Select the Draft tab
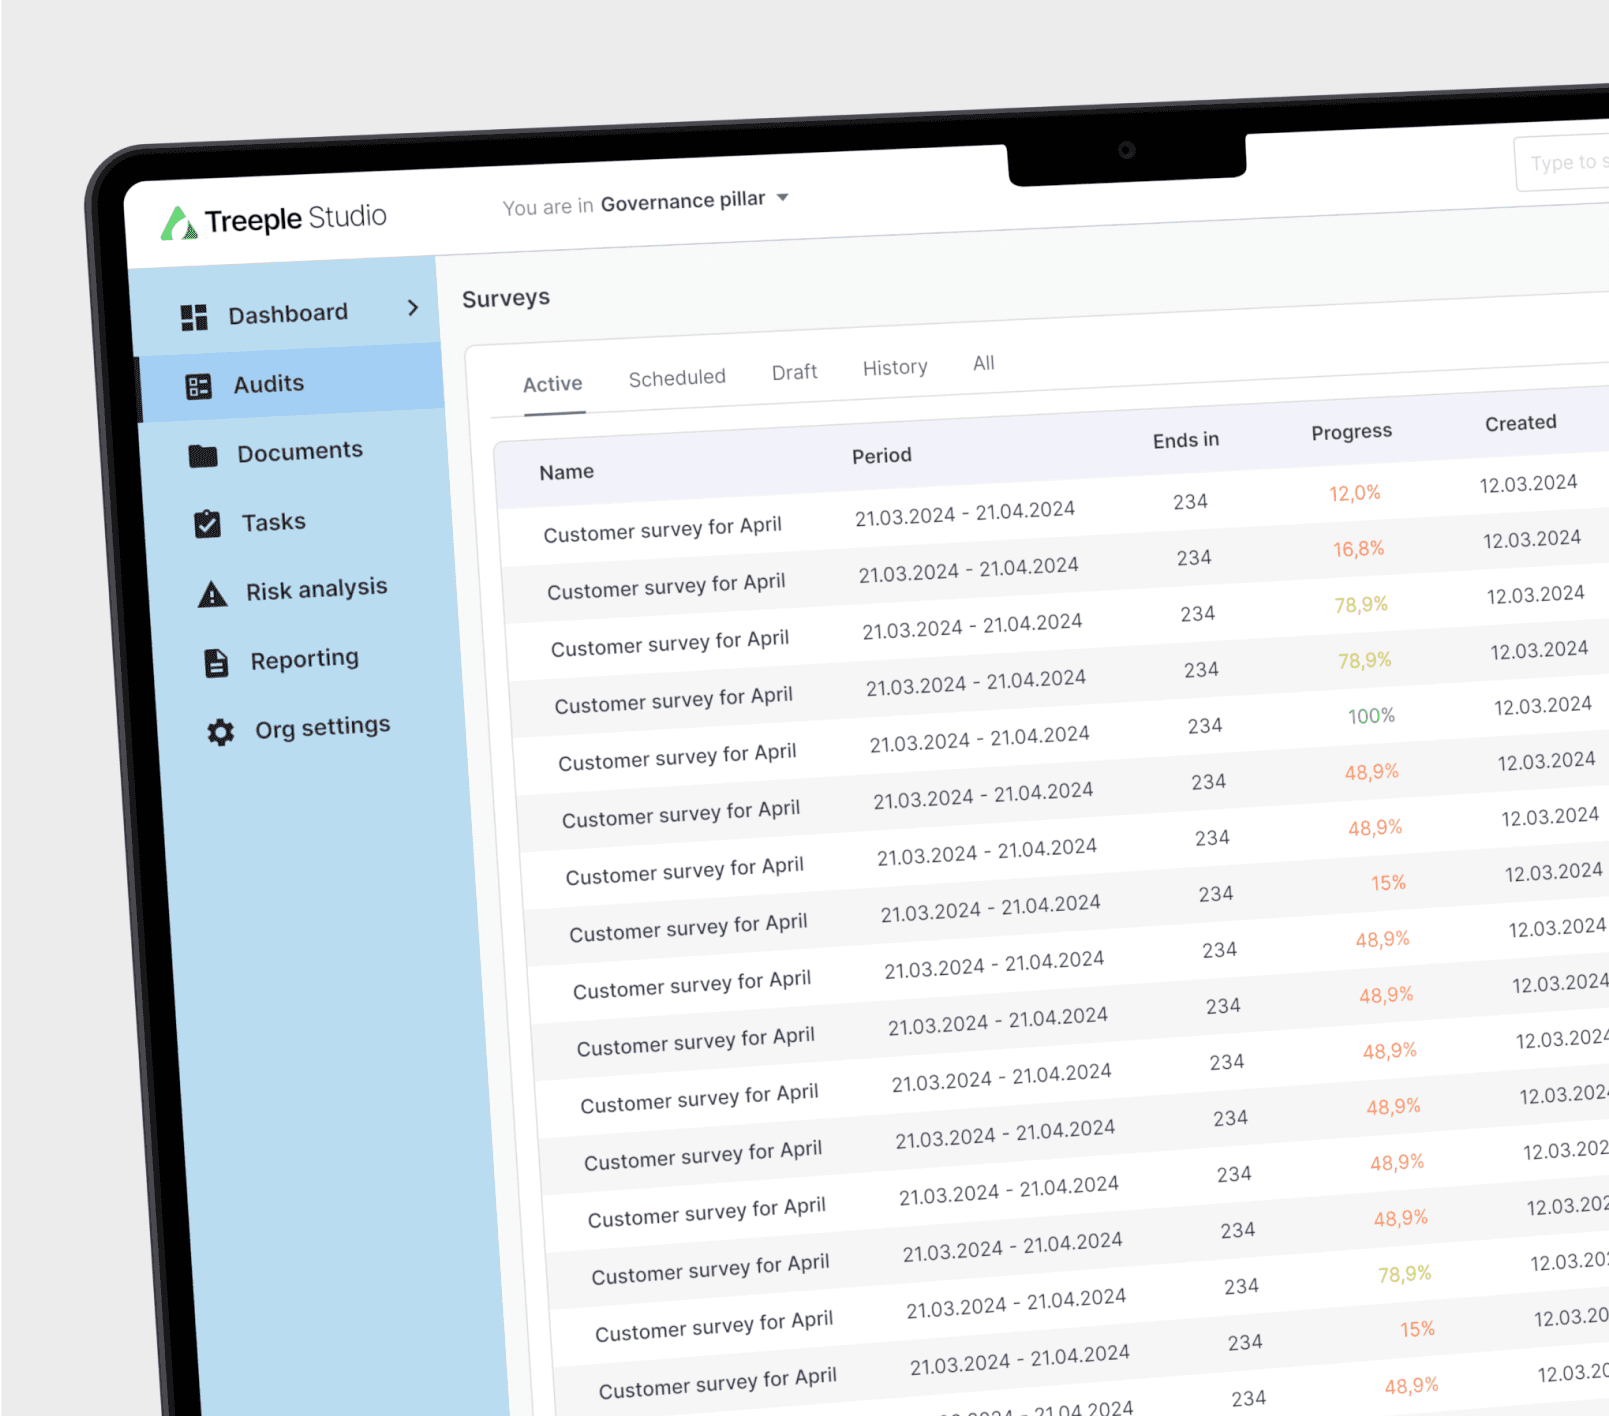Screen dimensions: 1609x1416 [793, 371]
